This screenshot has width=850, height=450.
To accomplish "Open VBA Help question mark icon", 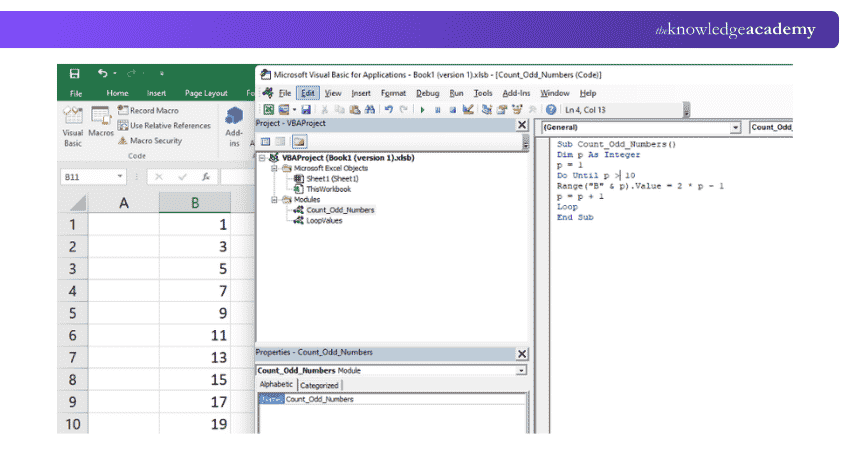I will [x=551, y=110].
